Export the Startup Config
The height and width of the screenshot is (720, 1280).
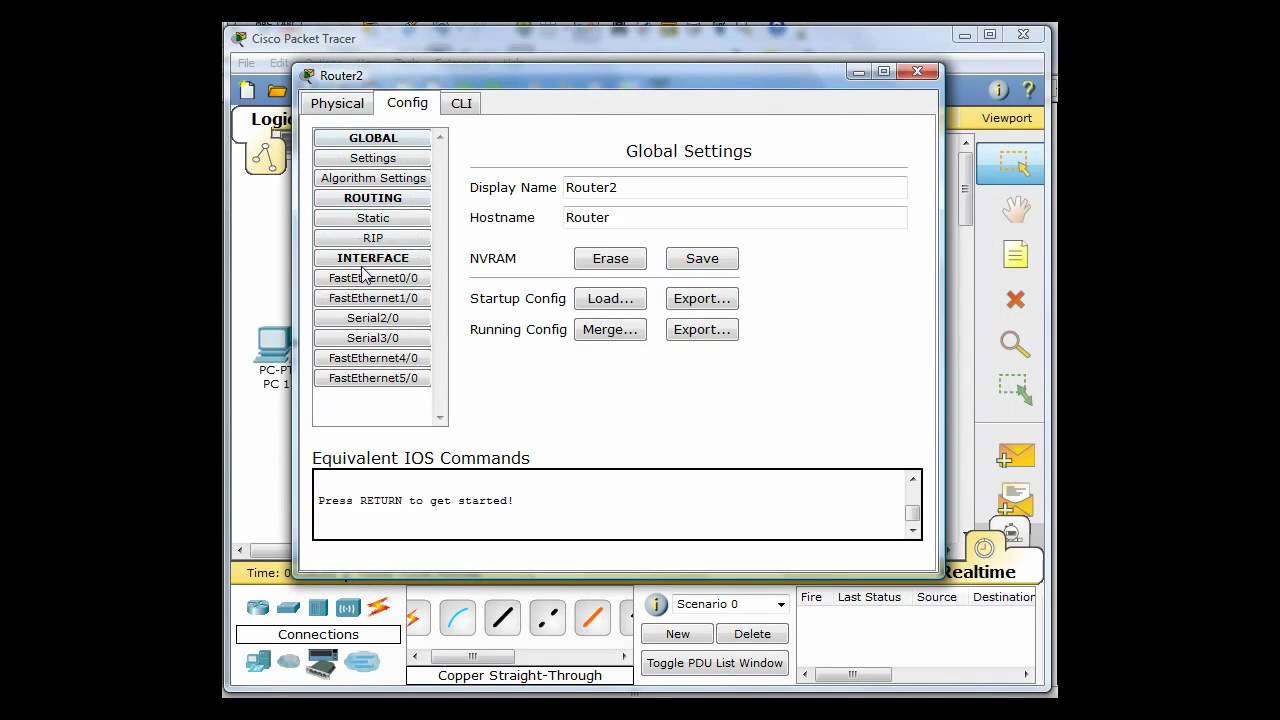pos(702,298)
